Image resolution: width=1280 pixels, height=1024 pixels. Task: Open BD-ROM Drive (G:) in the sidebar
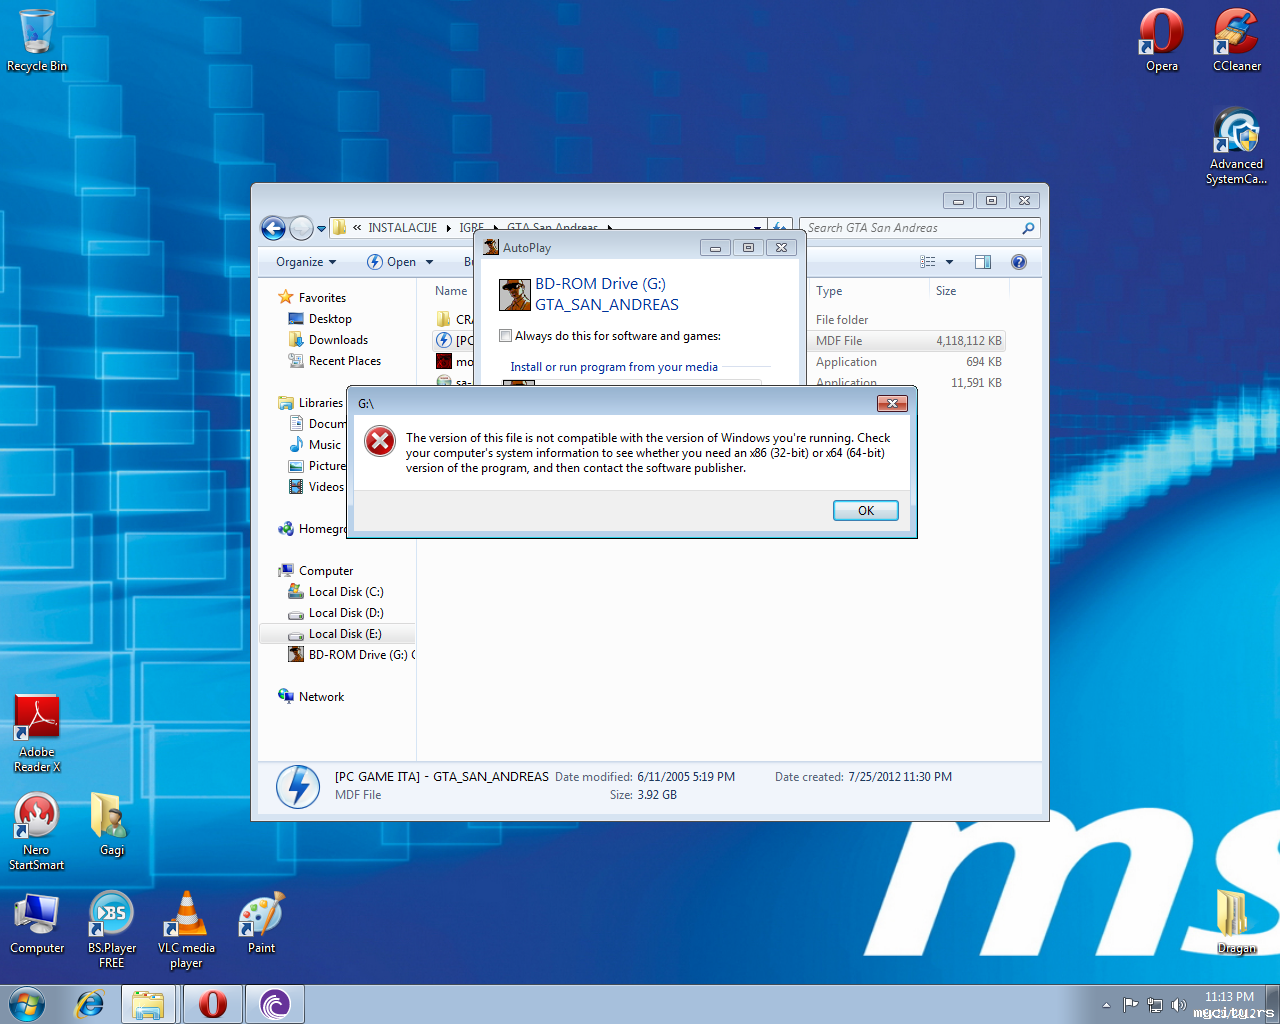coord(351,655)
